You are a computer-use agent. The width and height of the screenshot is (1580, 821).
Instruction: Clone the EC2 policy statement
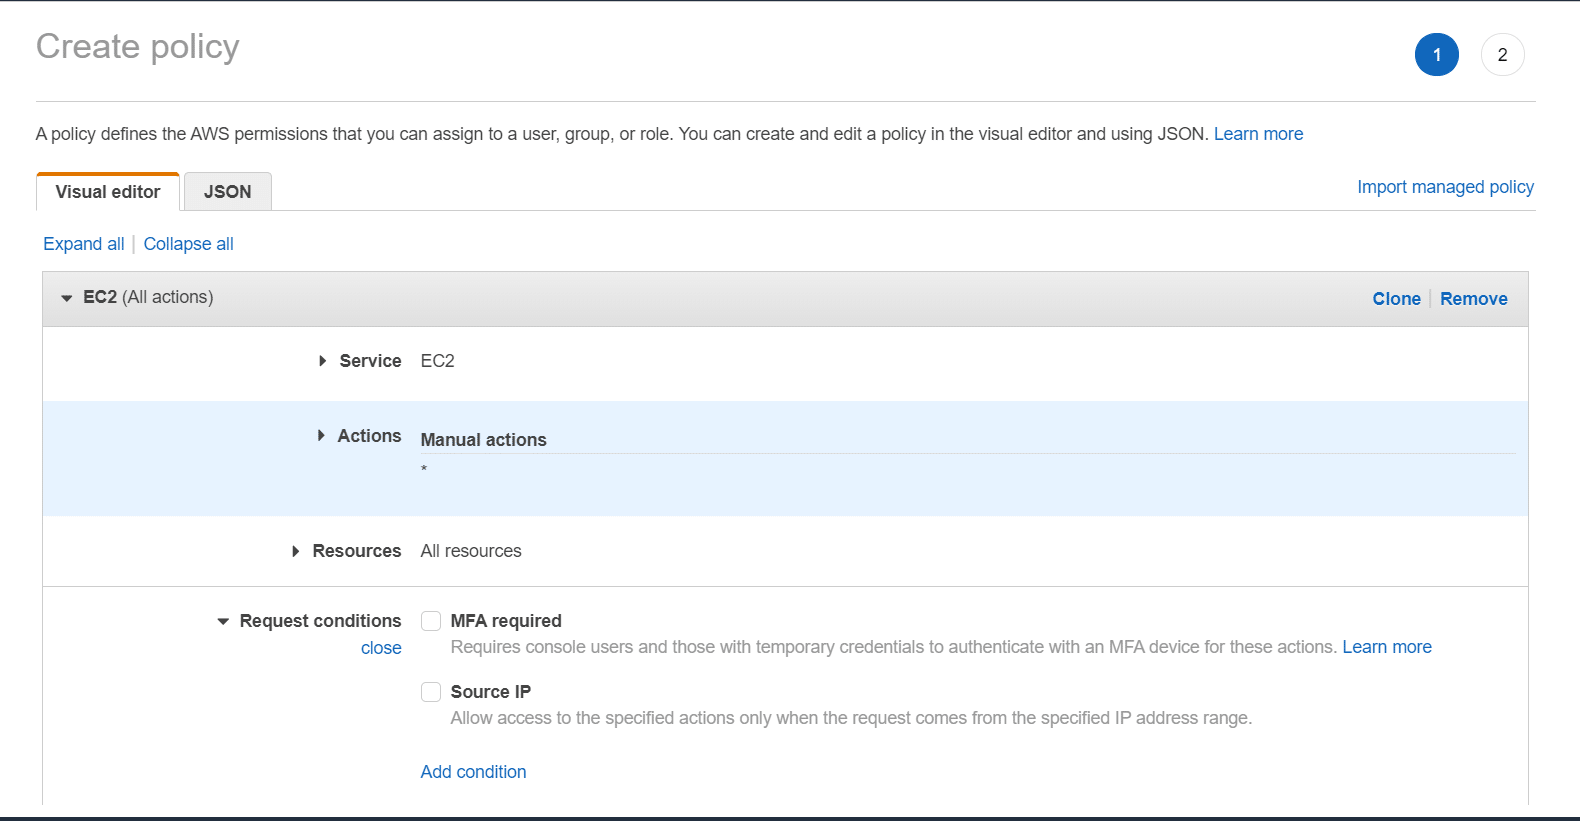tap(1396, 299)
